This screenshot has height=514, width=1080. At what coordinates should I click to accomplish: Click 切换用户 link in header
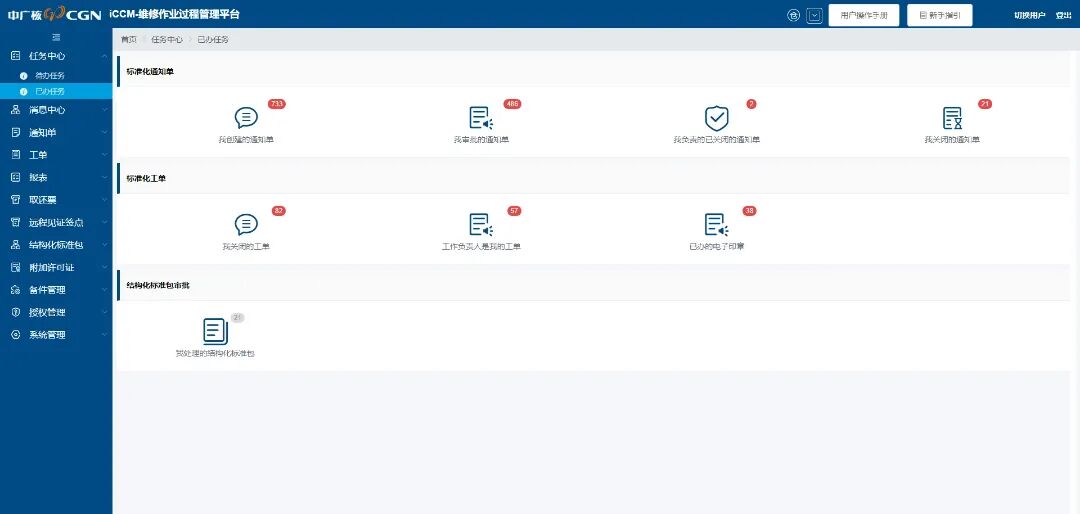1029,15
